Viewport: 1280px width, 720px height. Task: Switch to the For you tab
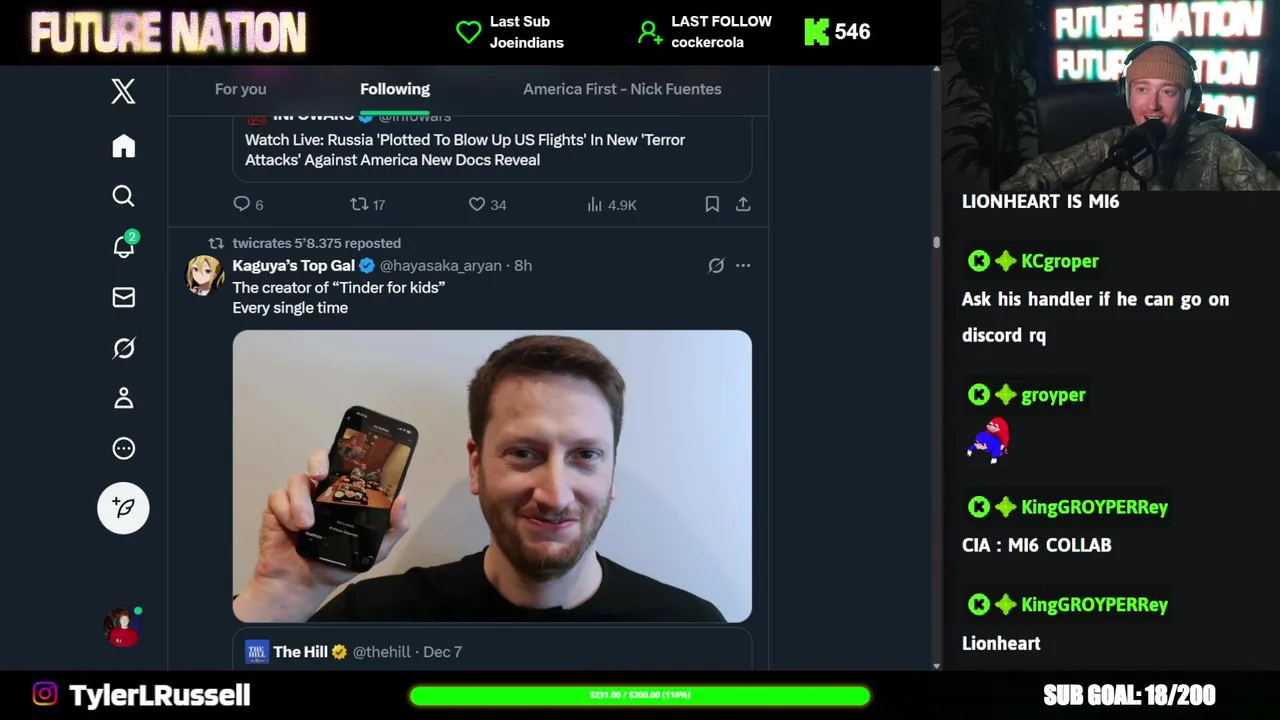(240, 89)
